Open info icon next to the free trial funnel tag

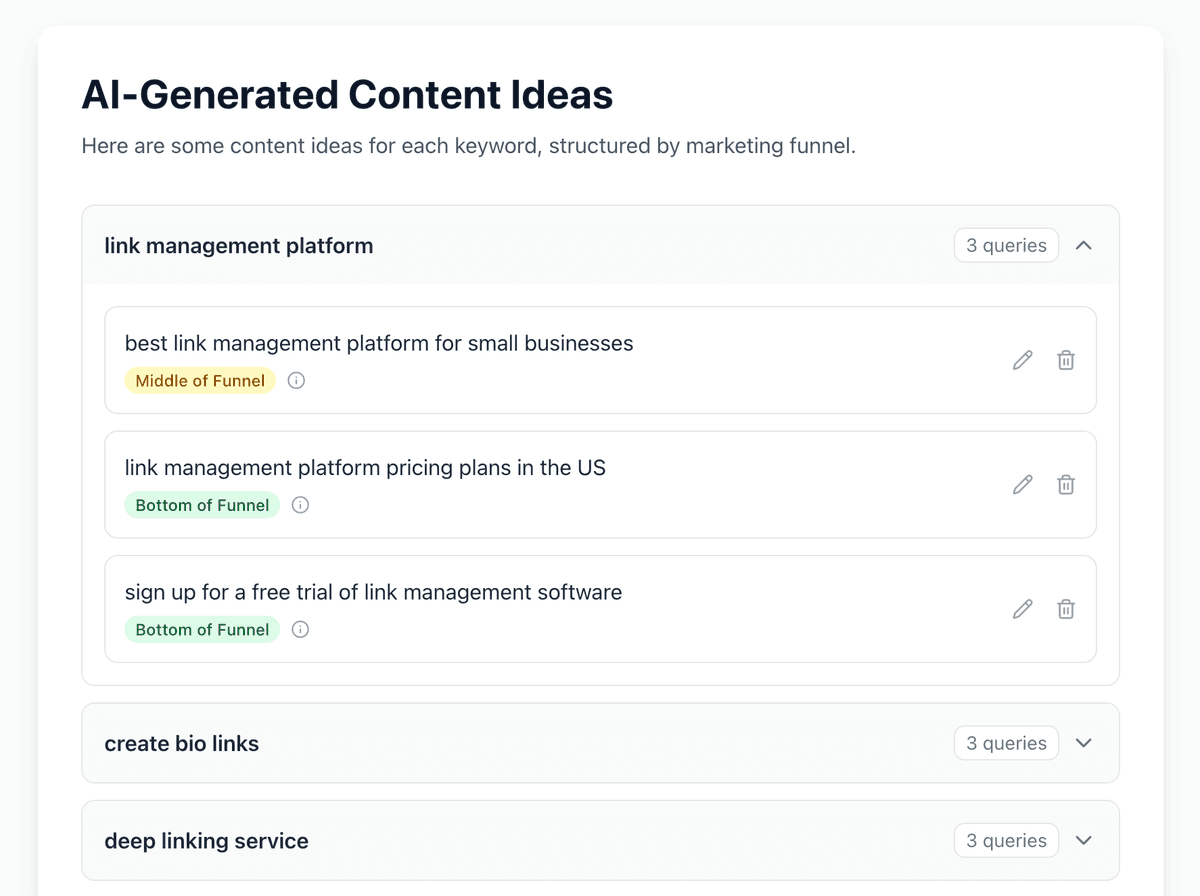tap(300, 629)
